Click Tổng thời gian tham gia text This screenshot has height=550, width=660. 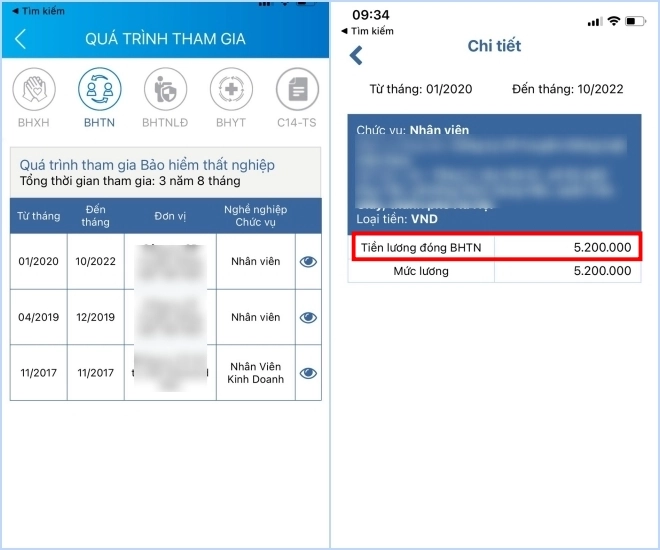tap(130, 181)
